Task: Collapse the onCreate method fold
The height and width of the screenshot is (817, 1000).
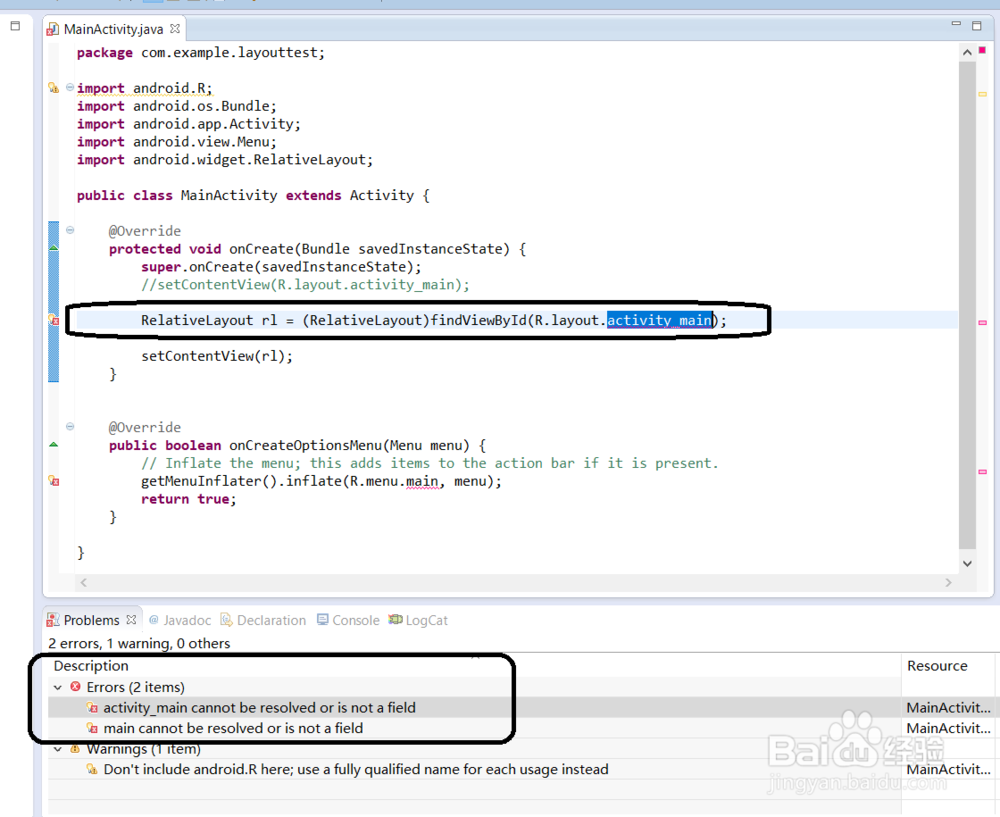Action: pos(70,230)
